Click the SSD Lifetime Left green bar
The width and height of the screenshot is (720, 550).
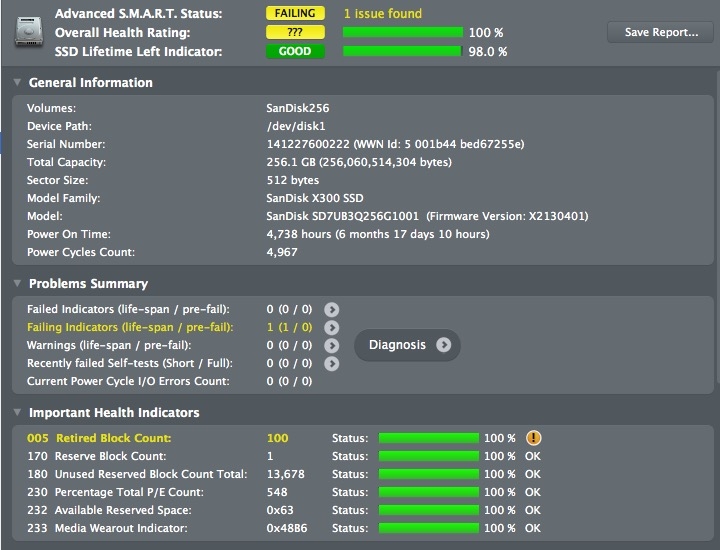tap(403, 51)
